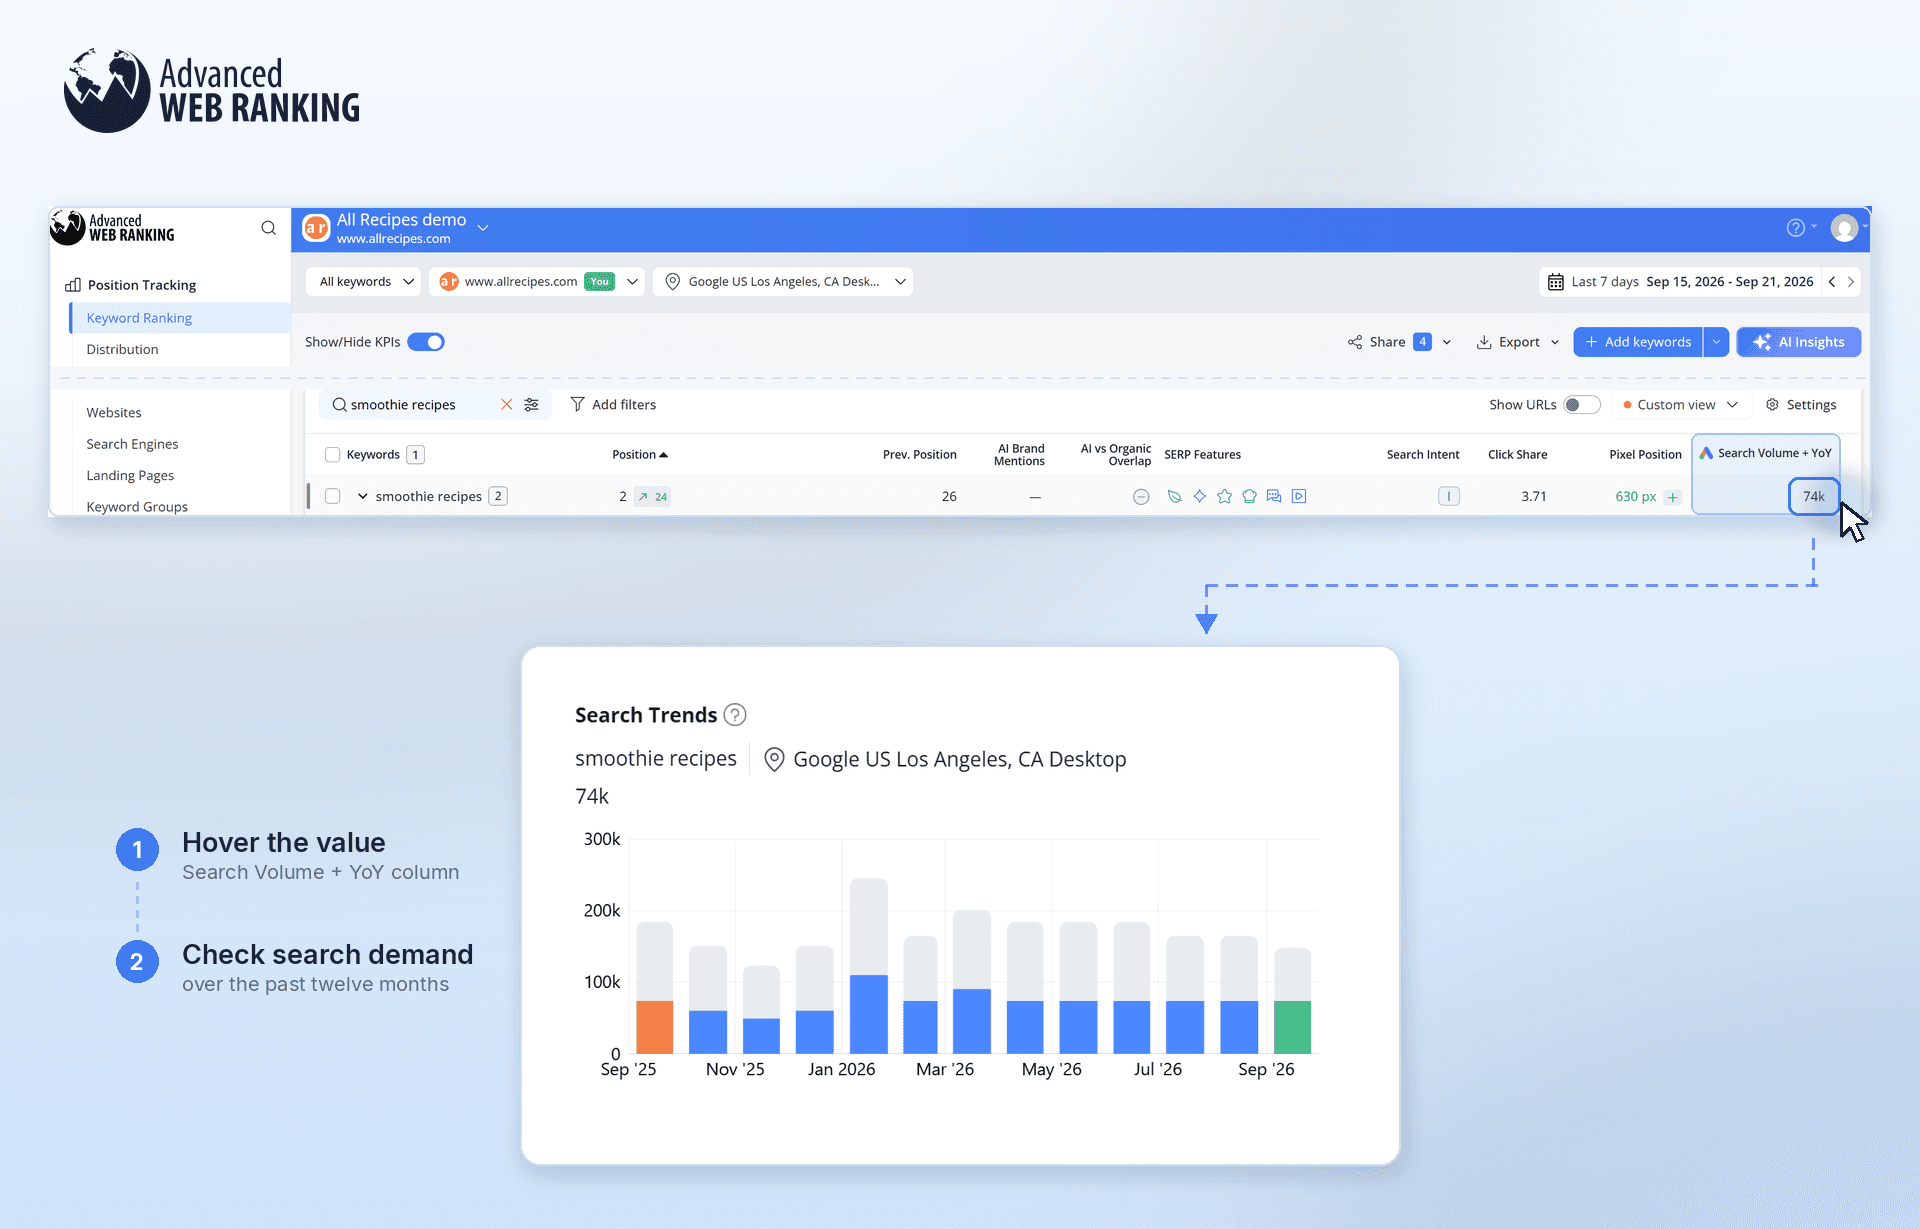The image size is (1920, 1229).
Task: Click the SERP Features column header
Action: 1202,455
